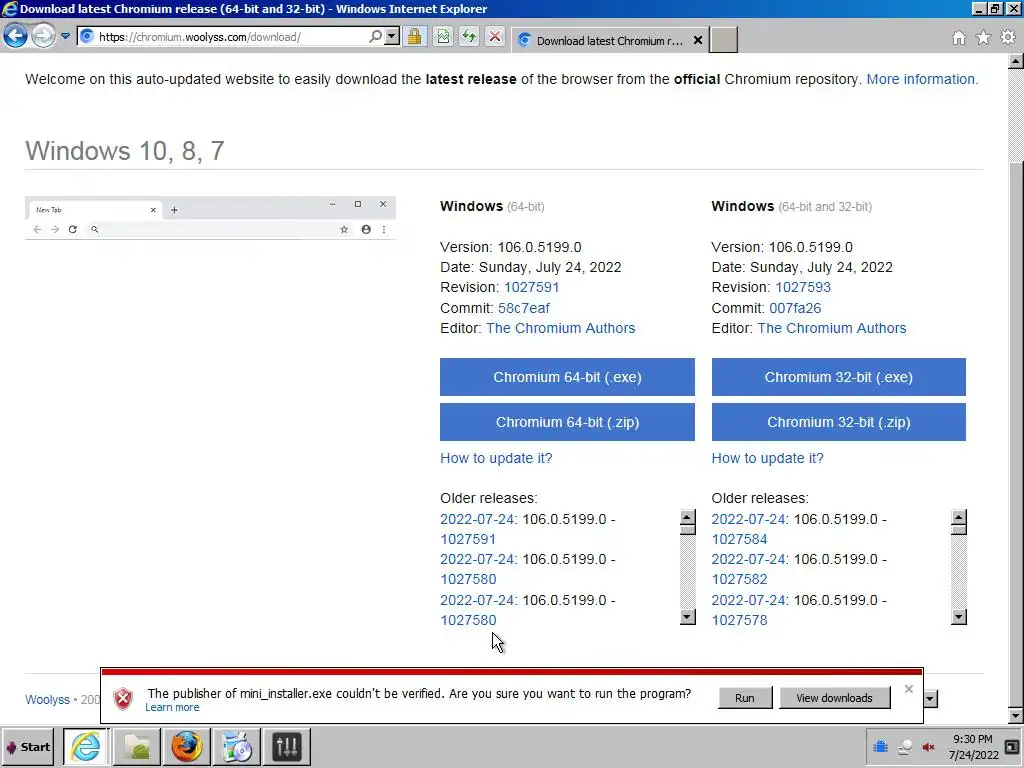Open How to update it under 64-bit

496,458
